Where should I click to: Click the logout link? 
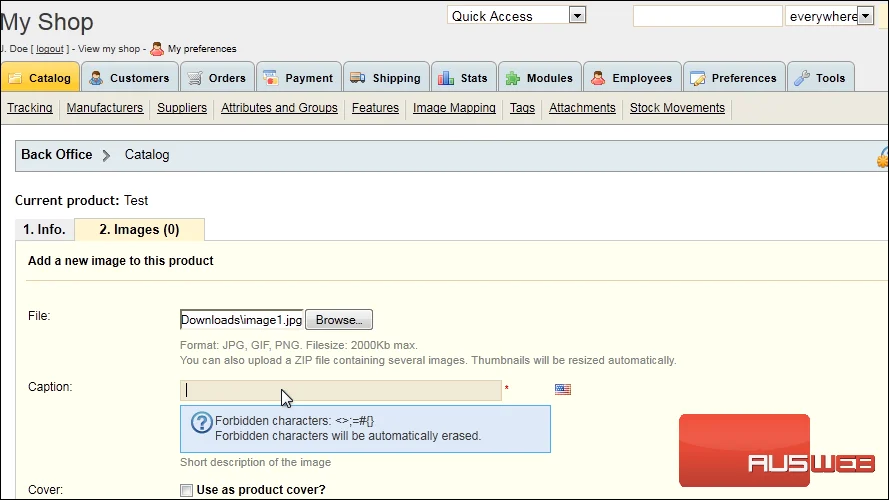pos(50,49)
